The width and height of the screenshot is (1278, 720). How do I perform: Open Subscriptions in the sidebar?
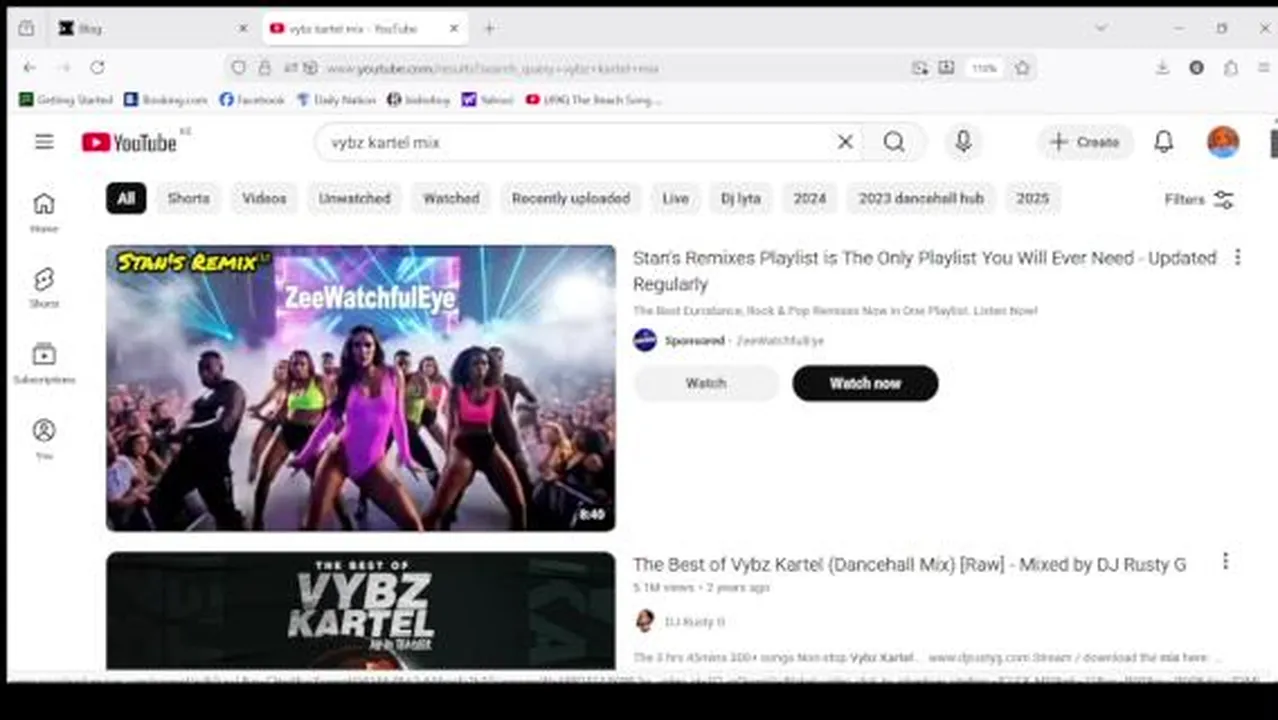(44, 364)
